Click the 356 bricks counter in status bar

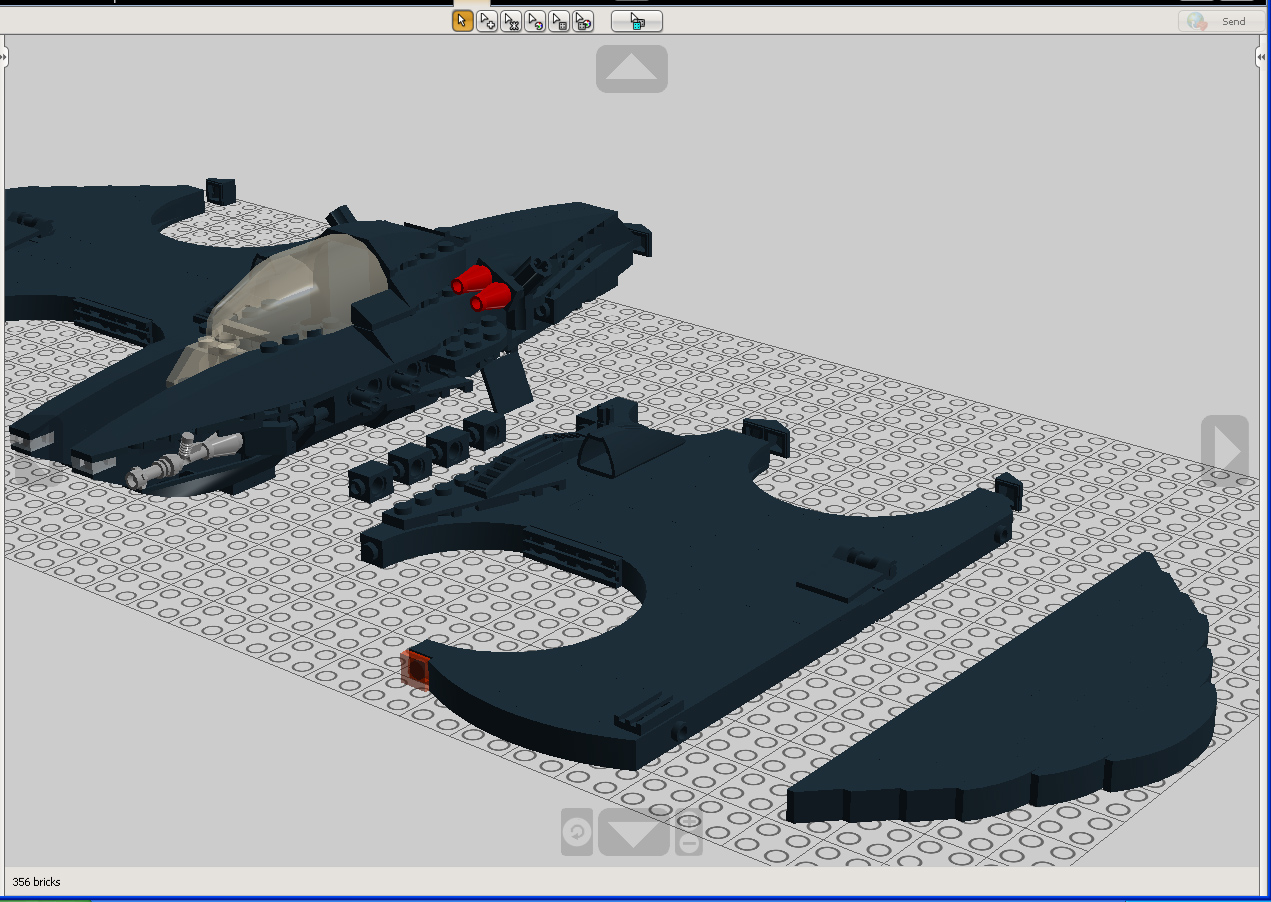point(37,882)
